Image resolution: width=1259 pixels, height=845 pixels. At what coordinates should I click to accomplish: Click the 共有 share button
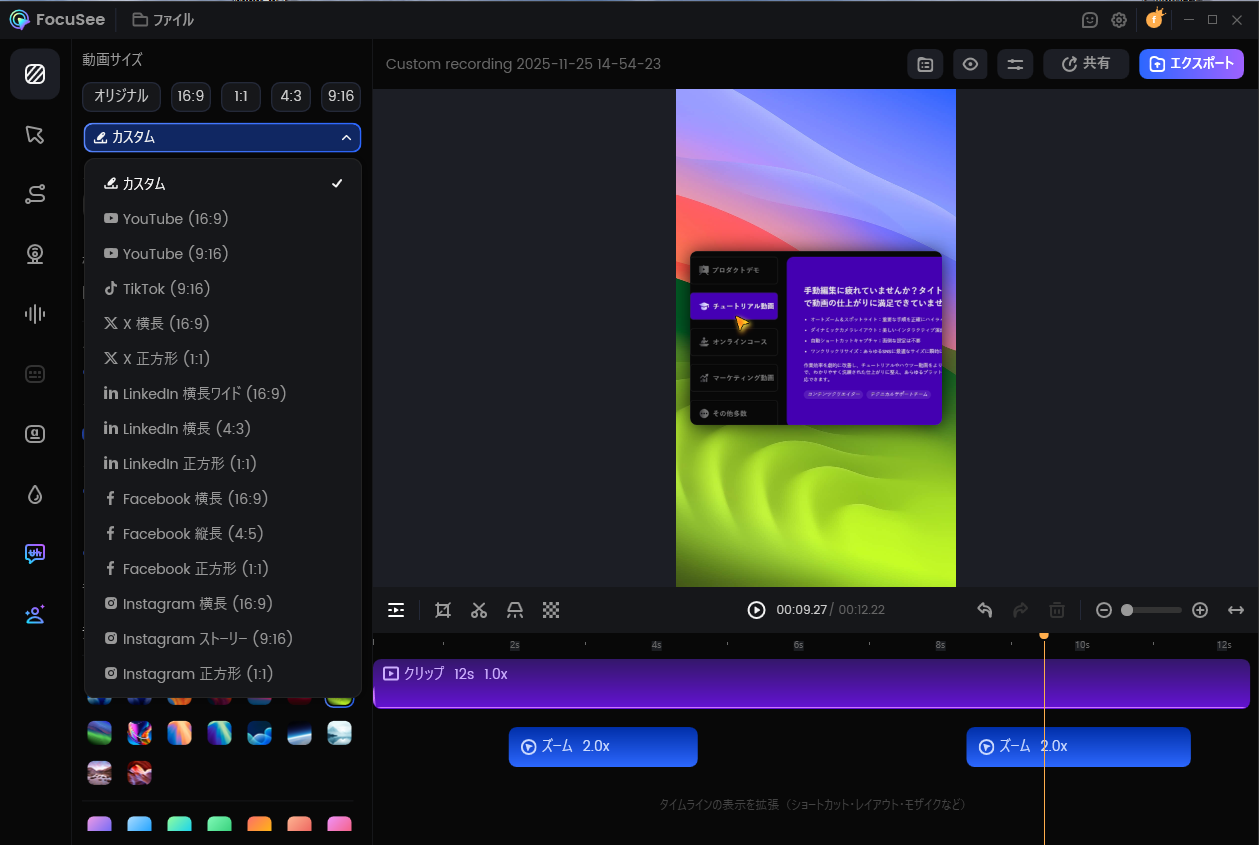click(x=1085, y=64)
